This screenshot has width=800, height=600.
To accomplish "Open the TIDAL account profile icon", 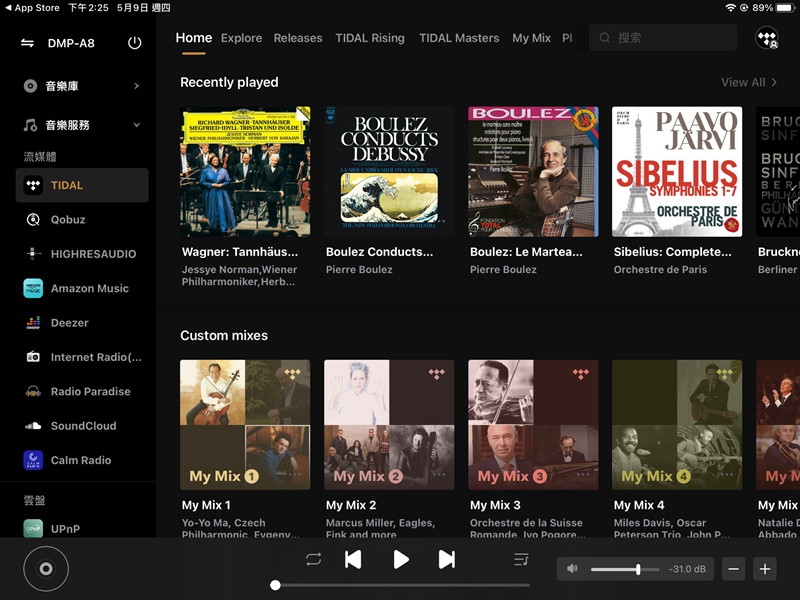I will (x=767, y=38).
